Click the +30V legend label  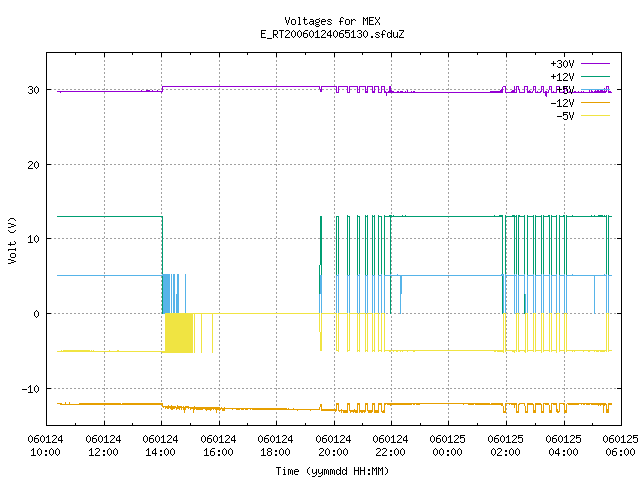[562, 64]
